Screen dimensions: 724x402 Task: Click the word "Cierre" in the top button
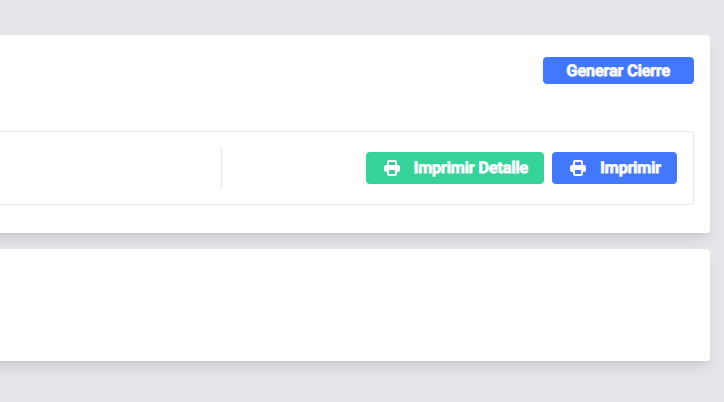coord(648,71)
